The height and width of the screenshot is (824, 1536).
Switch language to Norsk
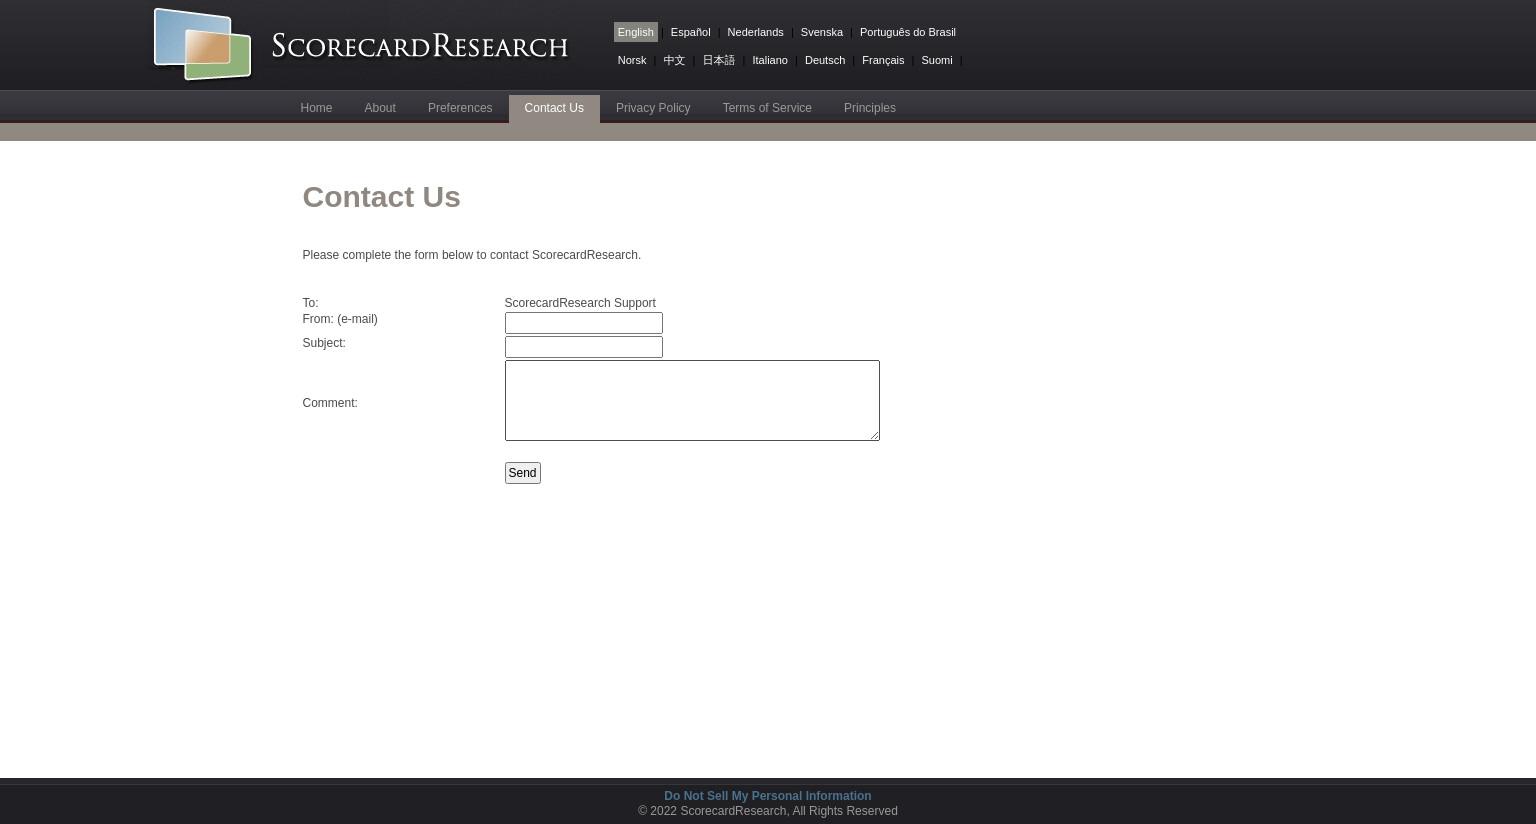click(x=632, y=60)
